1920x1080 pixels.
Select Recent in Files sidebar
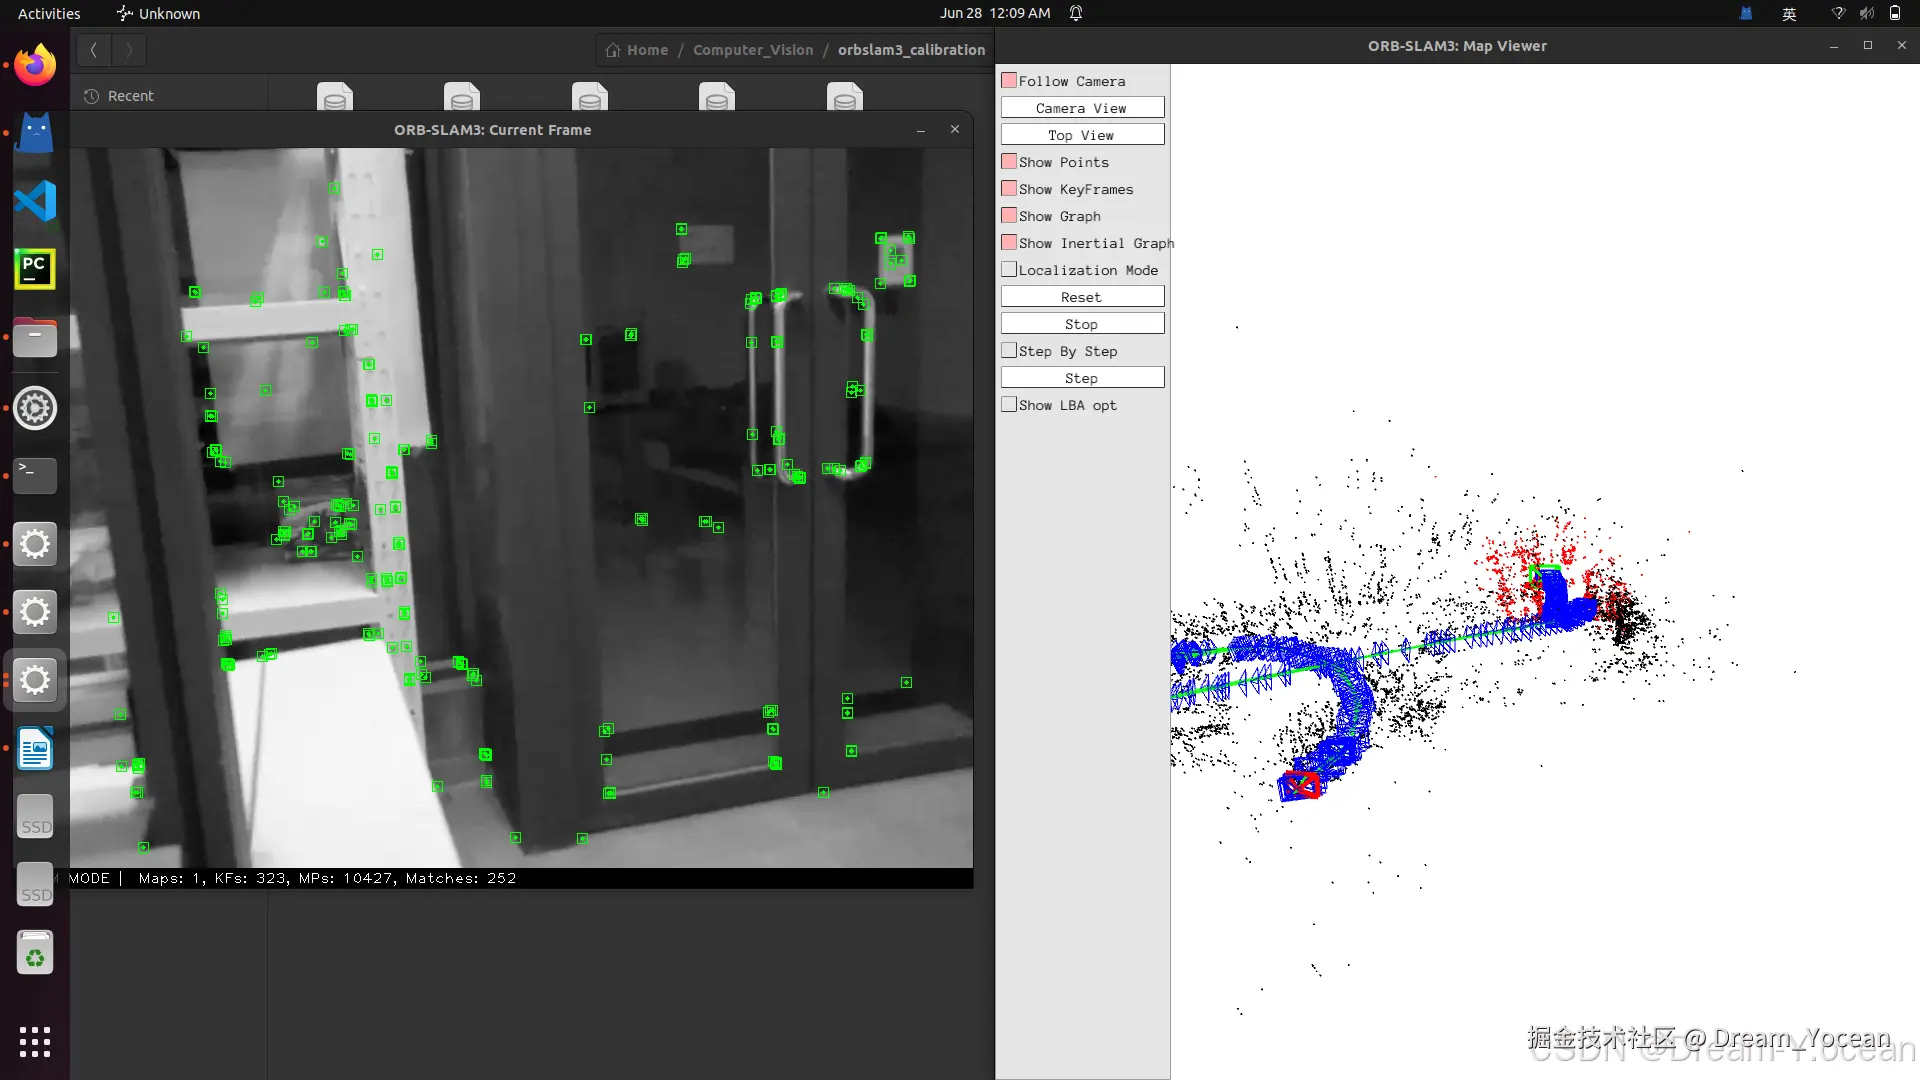click(130, 96)
